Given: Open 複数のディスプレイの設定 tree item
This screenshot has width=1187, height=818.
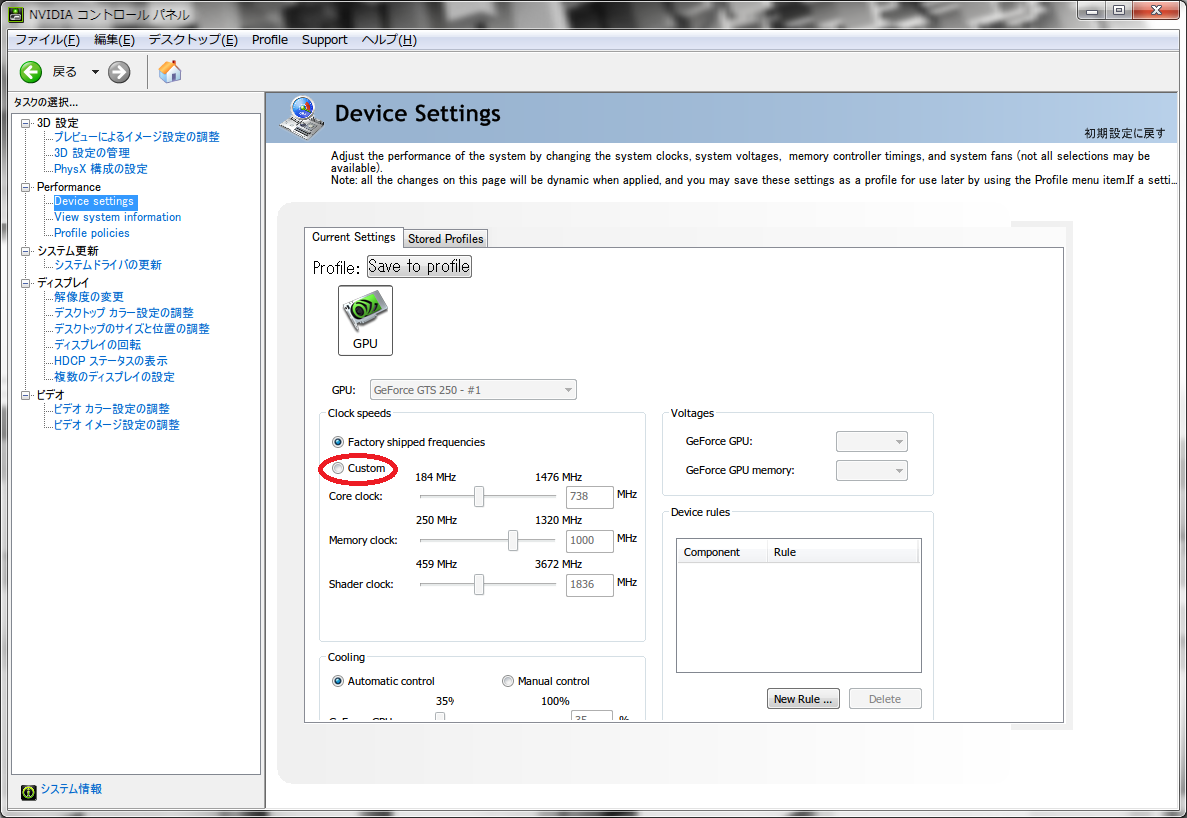Looking at the screenshot, I should [x=114, y=377].
